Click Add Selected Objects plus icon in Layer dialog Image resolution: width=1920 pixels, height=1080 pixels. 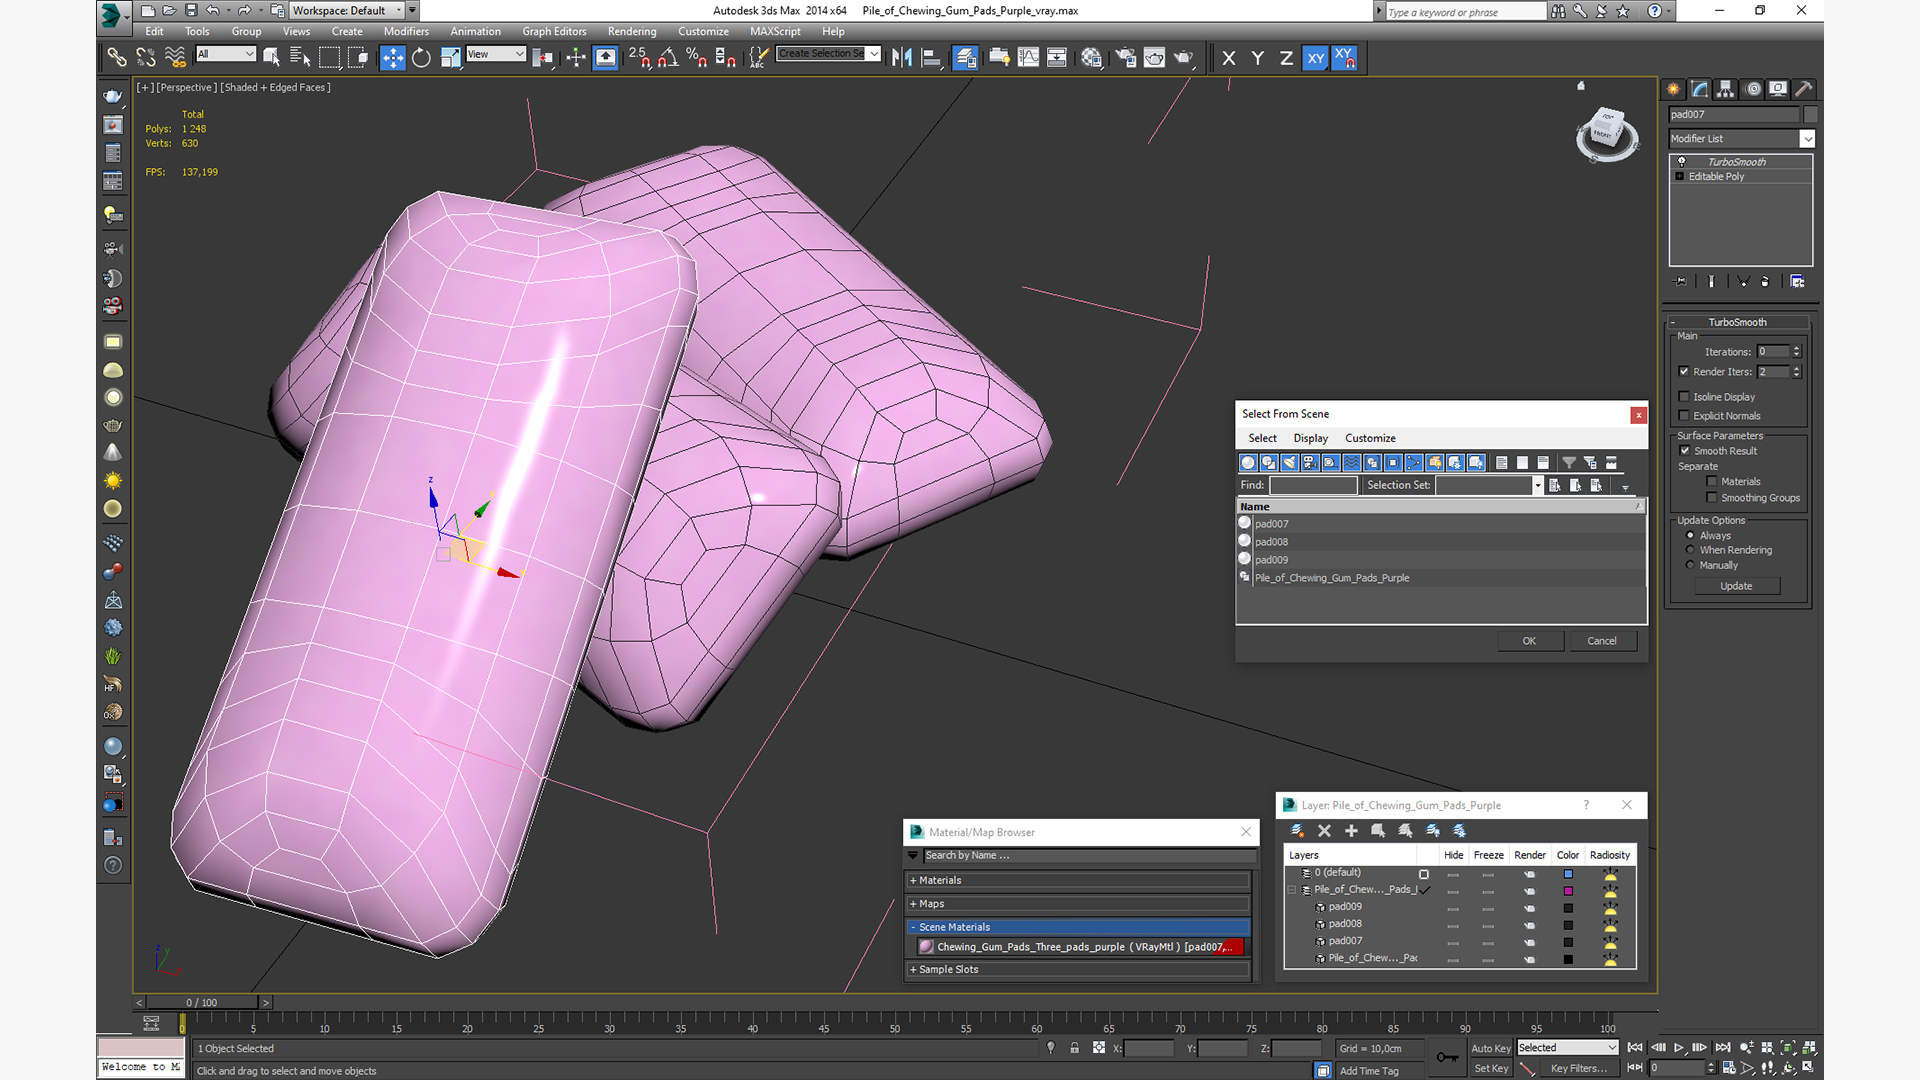[x=1351, y=831]
